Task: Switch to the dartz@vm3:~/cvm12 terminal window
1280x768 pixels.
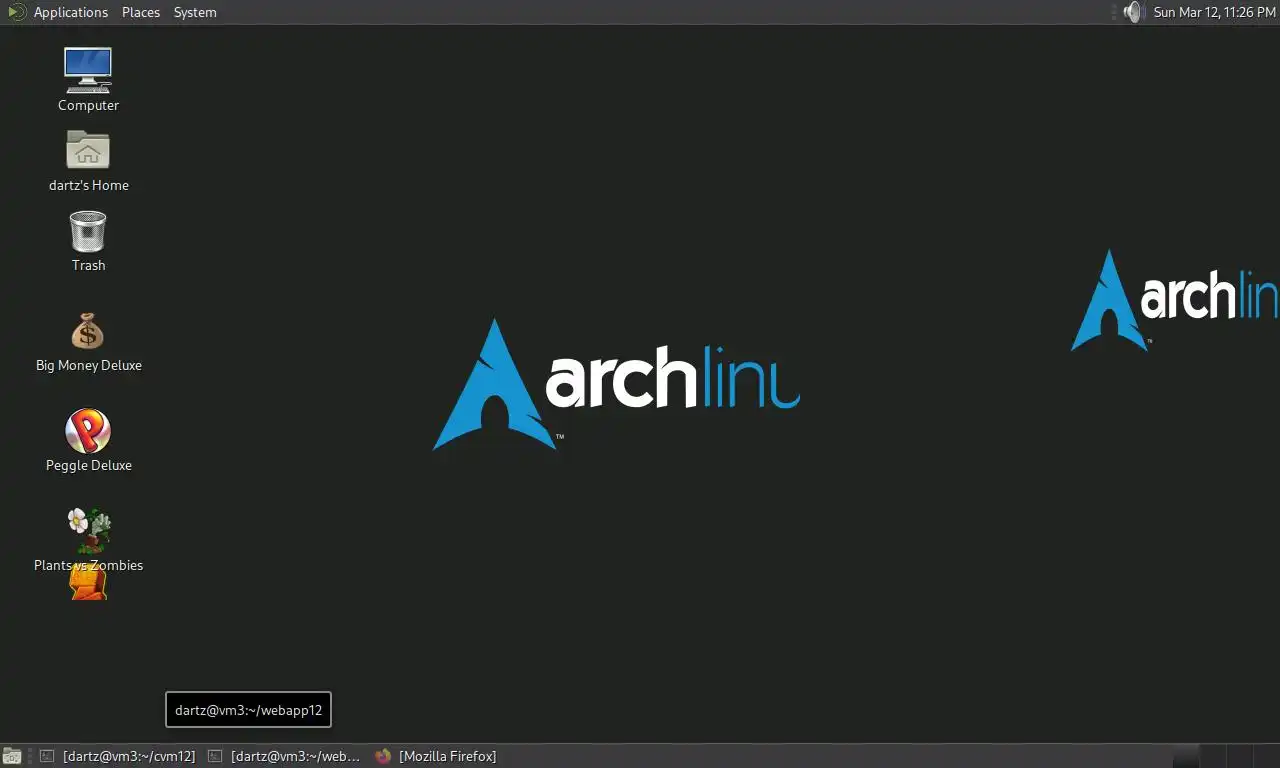Action: tap(118, 756)
